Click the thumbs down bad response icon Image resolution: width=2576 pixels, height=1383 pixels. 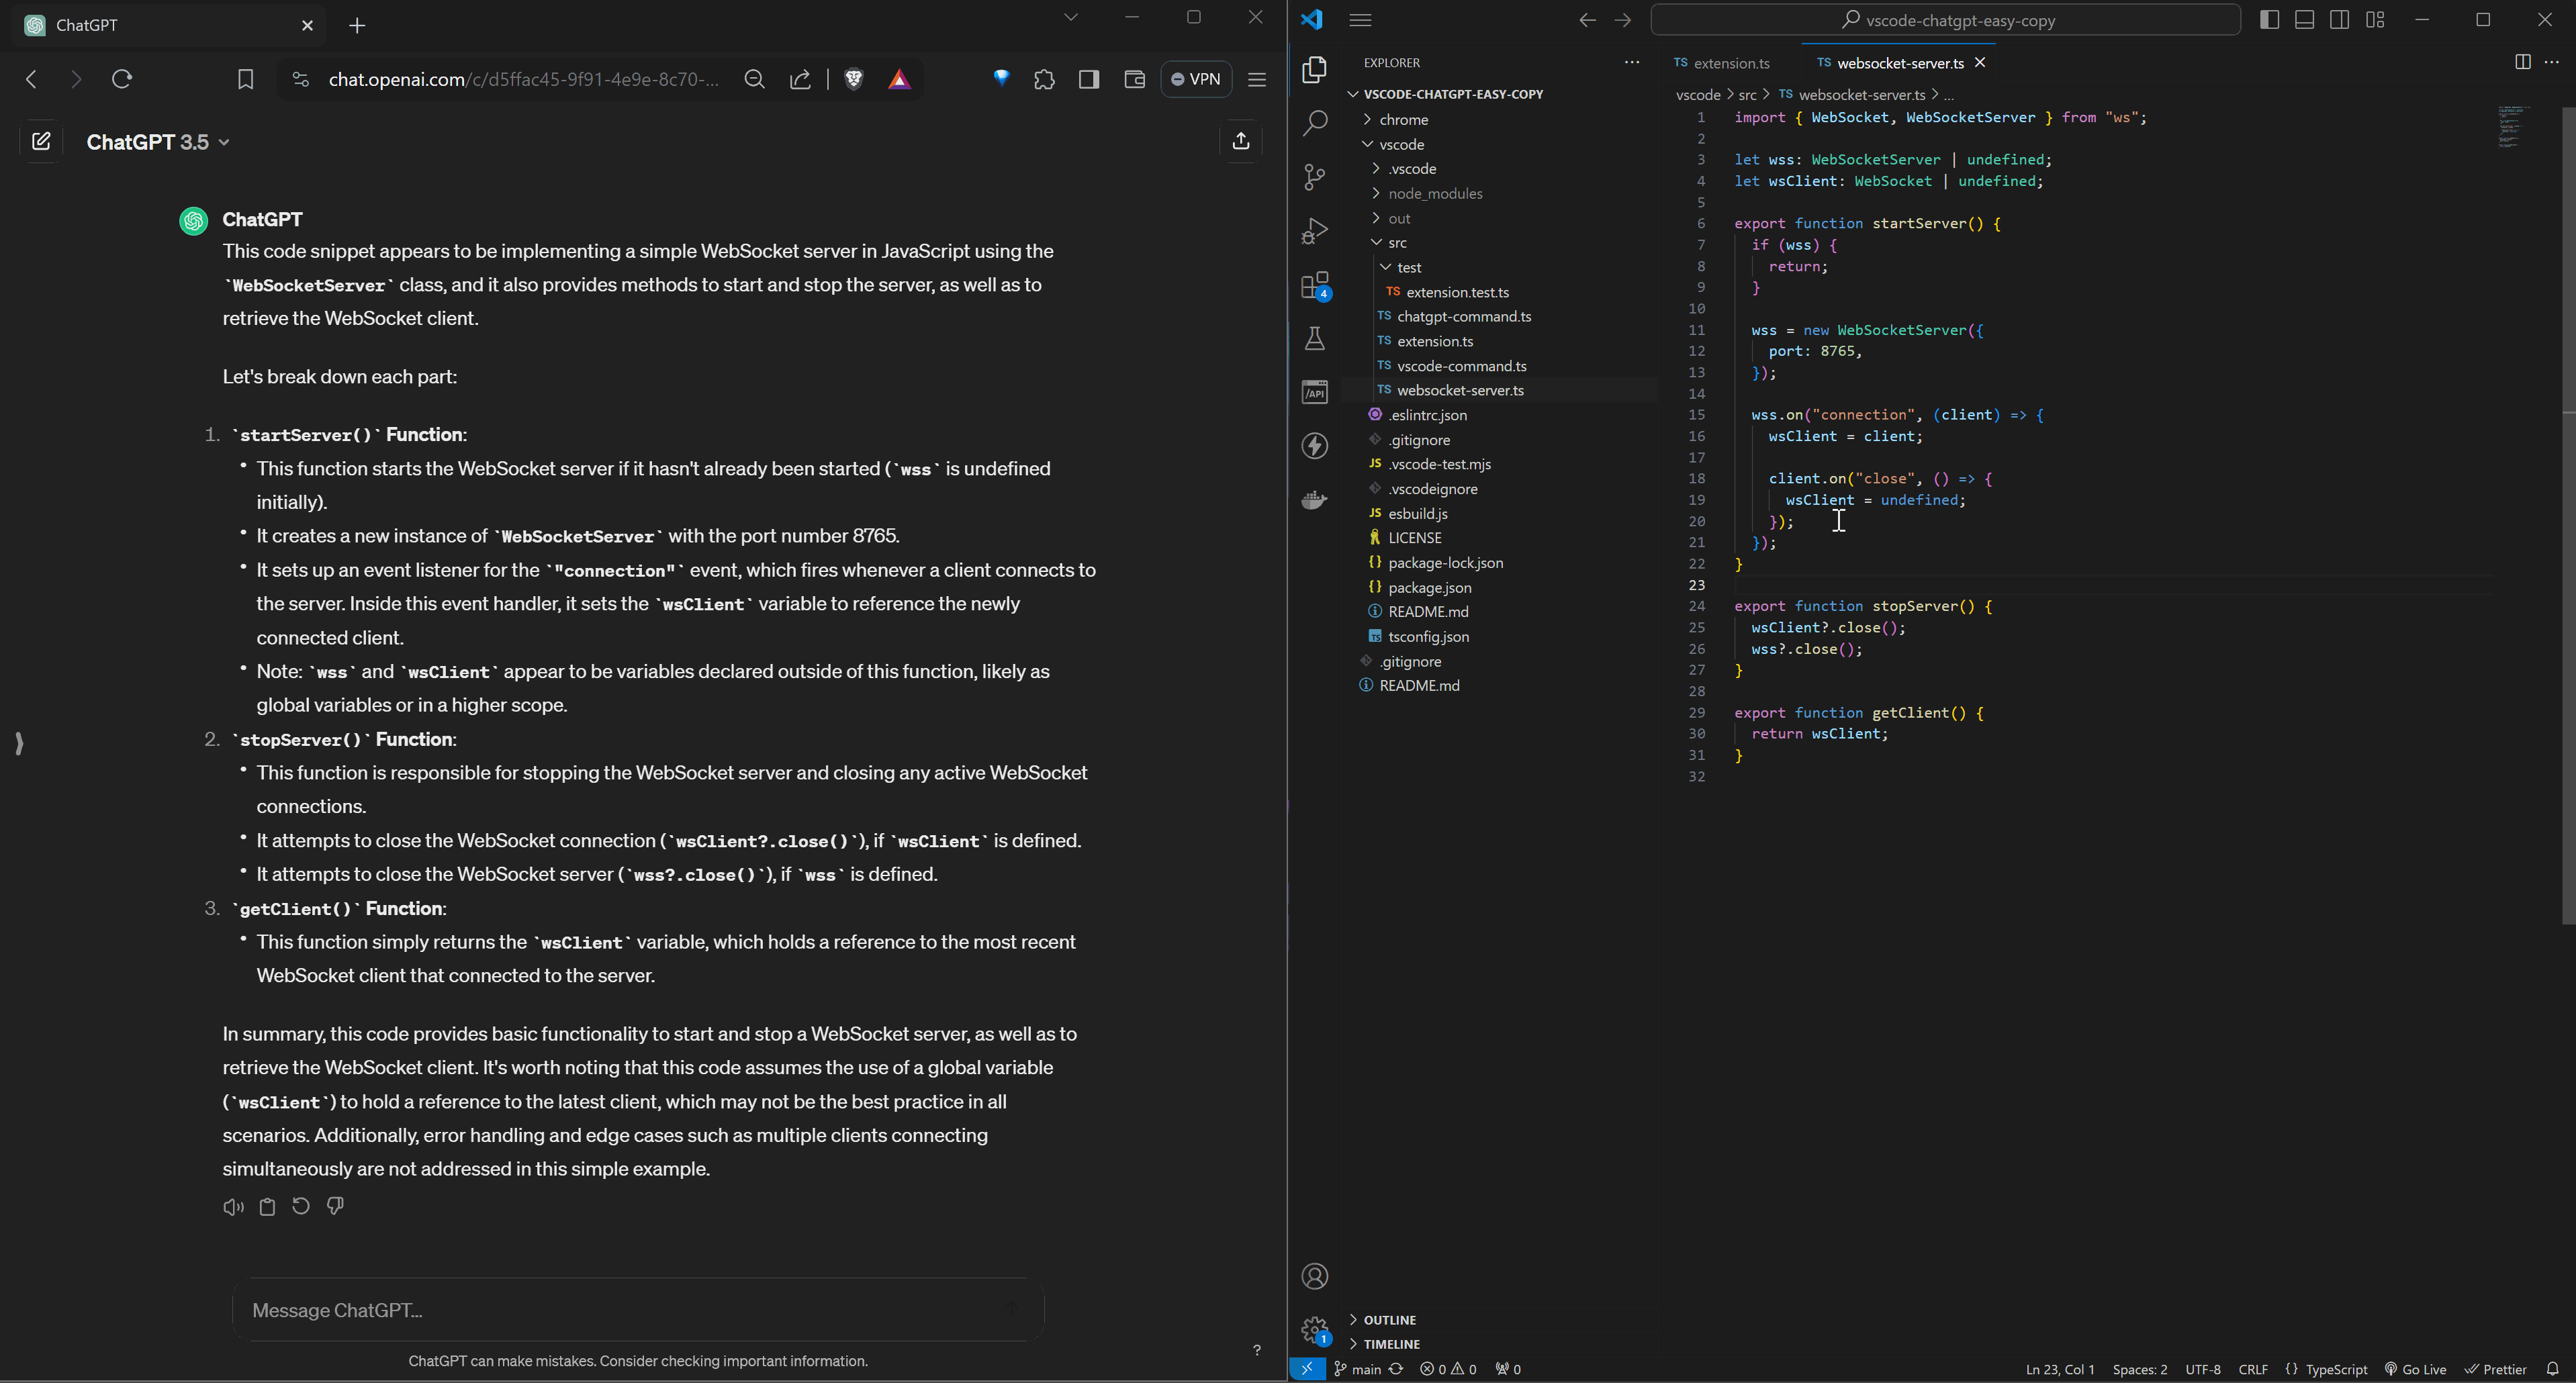pos(336,1207)
